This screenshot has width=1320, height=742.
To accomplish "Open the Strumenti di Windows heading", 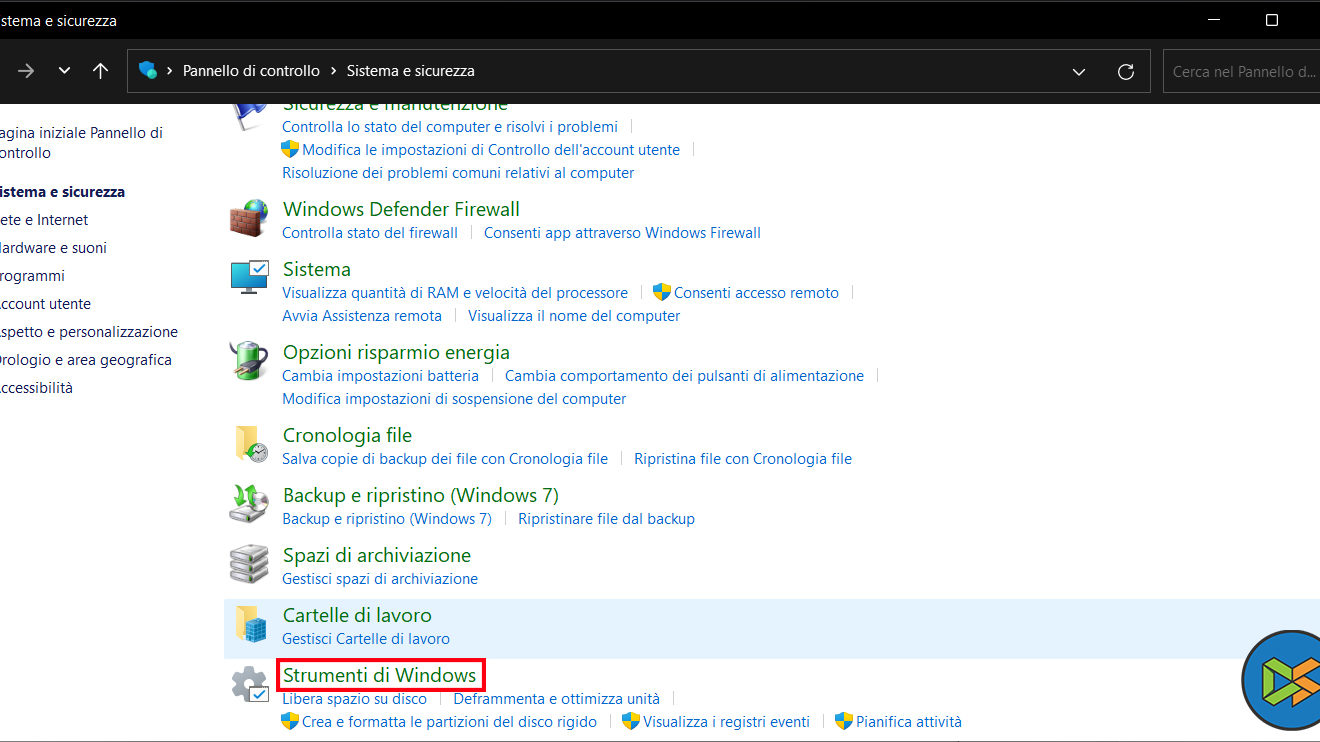I will (379, 675).
